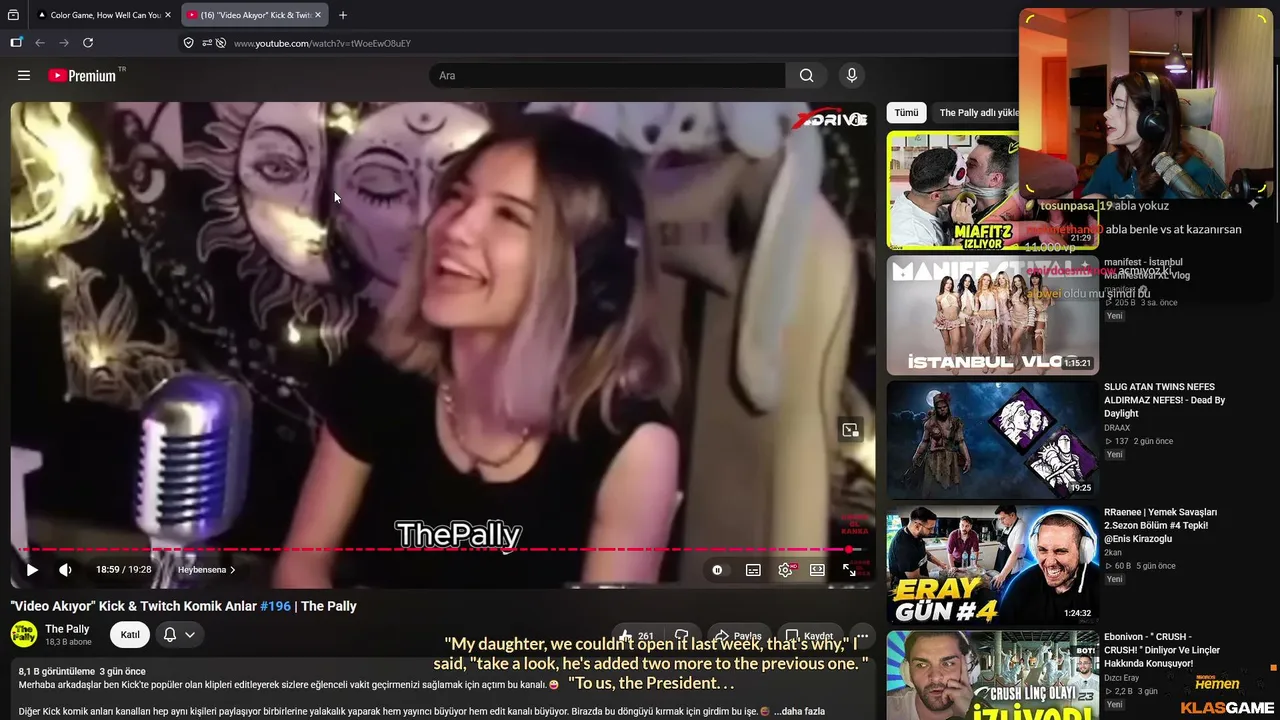Open 'RRaenee | Yemek Savaşları' video title

pyautogui.click(x=1161, y=525)
